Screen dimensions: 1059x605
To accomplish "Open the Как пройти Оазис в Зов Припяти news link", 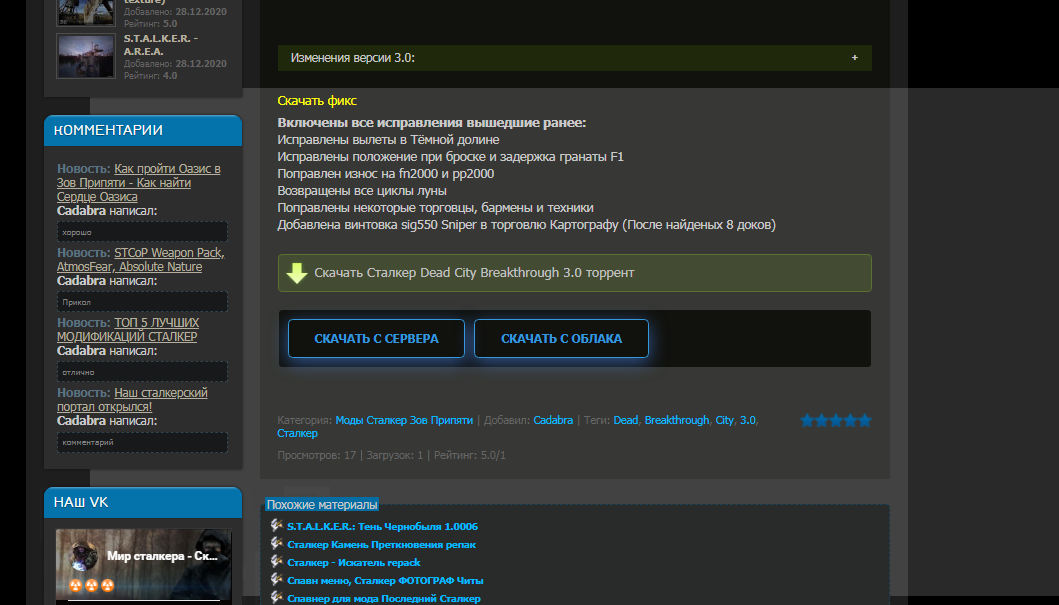I will pos(138,182).
